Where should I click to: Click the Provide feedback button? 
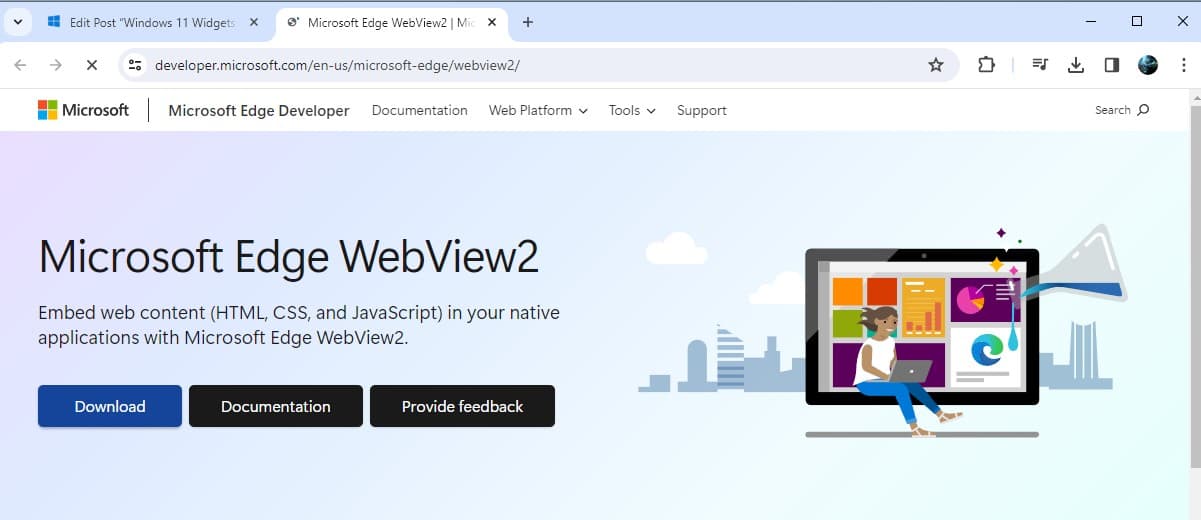tap(462, 406)
